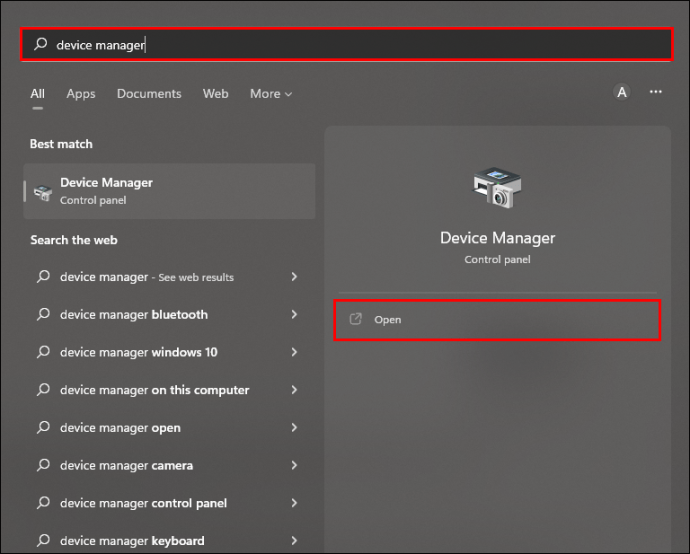Screen dimensions: 690x554
Task: Click the search magnifier icon in search box
Action: tap(40, 44)
